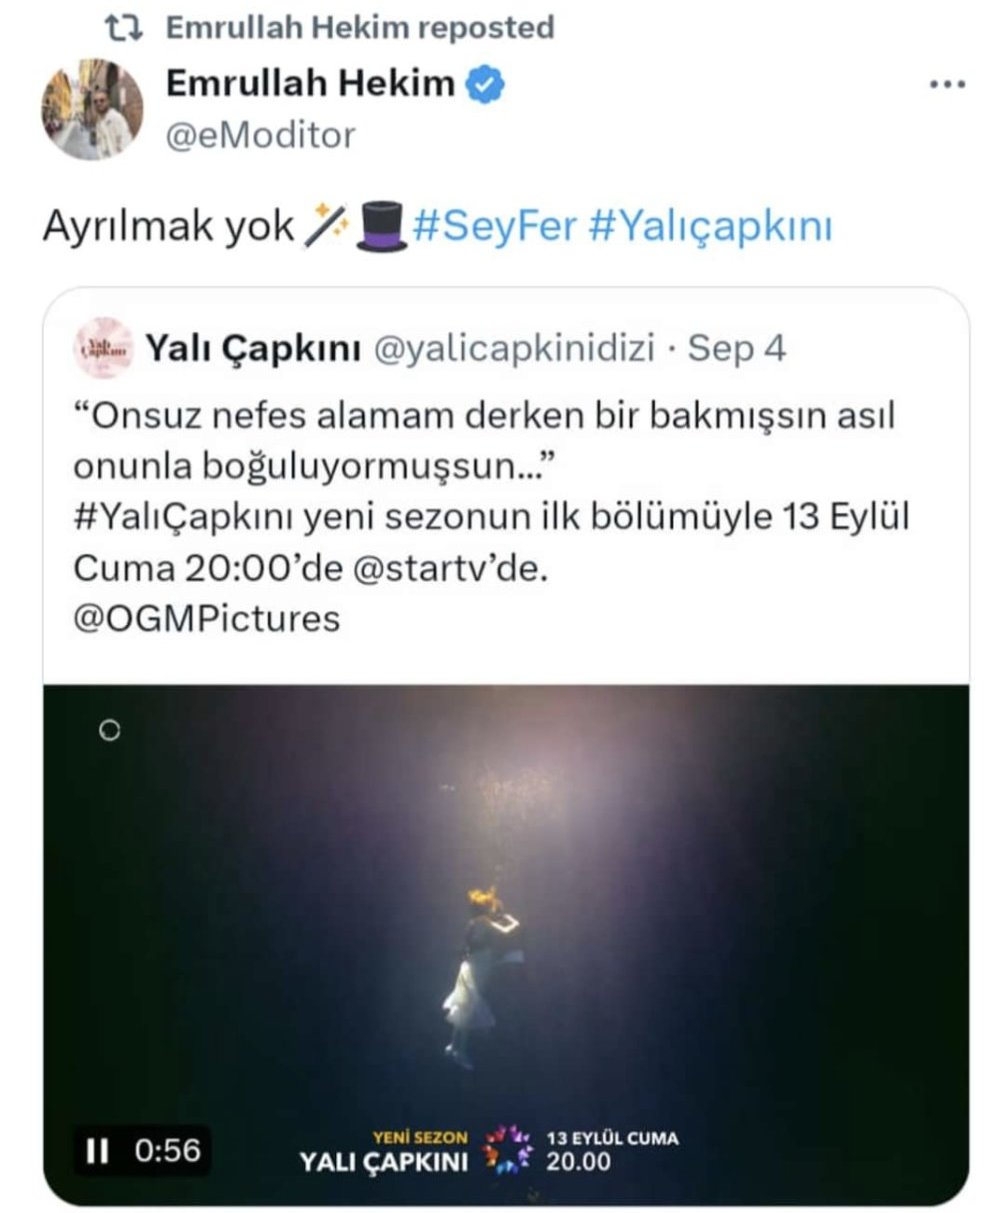Open the @eModitor handle
Screen dimensions: 1007x1213
click(260, 134)
